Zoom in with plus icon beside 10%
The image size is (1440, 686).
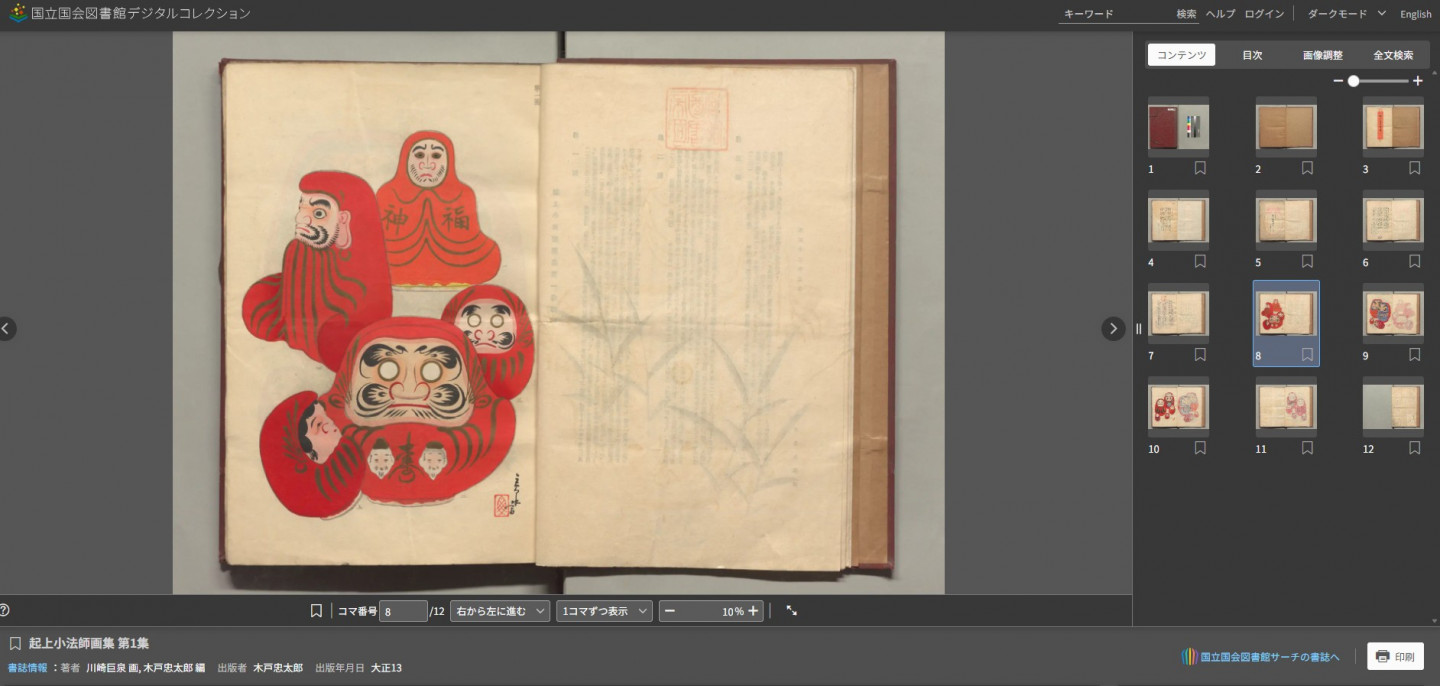(753, 611)
